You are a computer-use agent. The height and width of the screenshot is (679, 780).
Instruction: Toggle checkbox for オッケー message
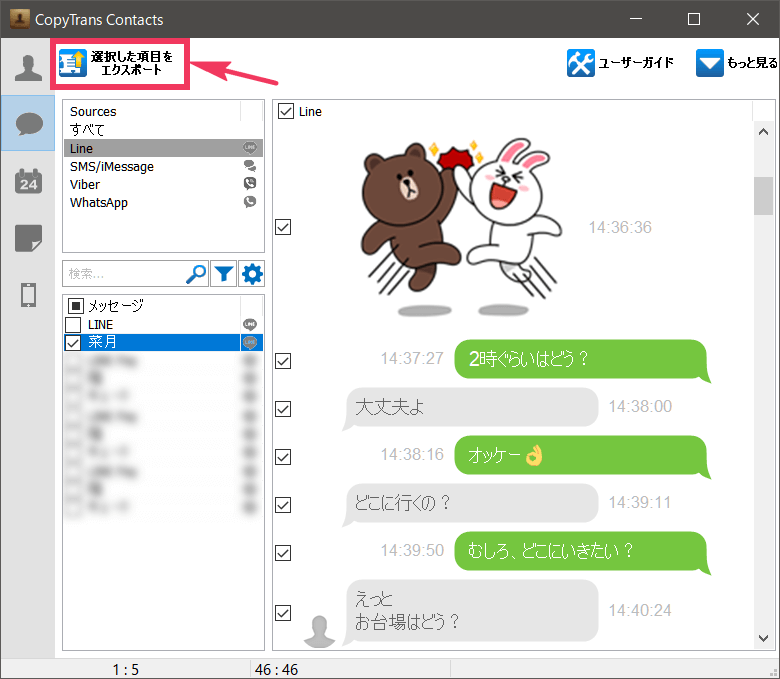(x=283, y=457)
